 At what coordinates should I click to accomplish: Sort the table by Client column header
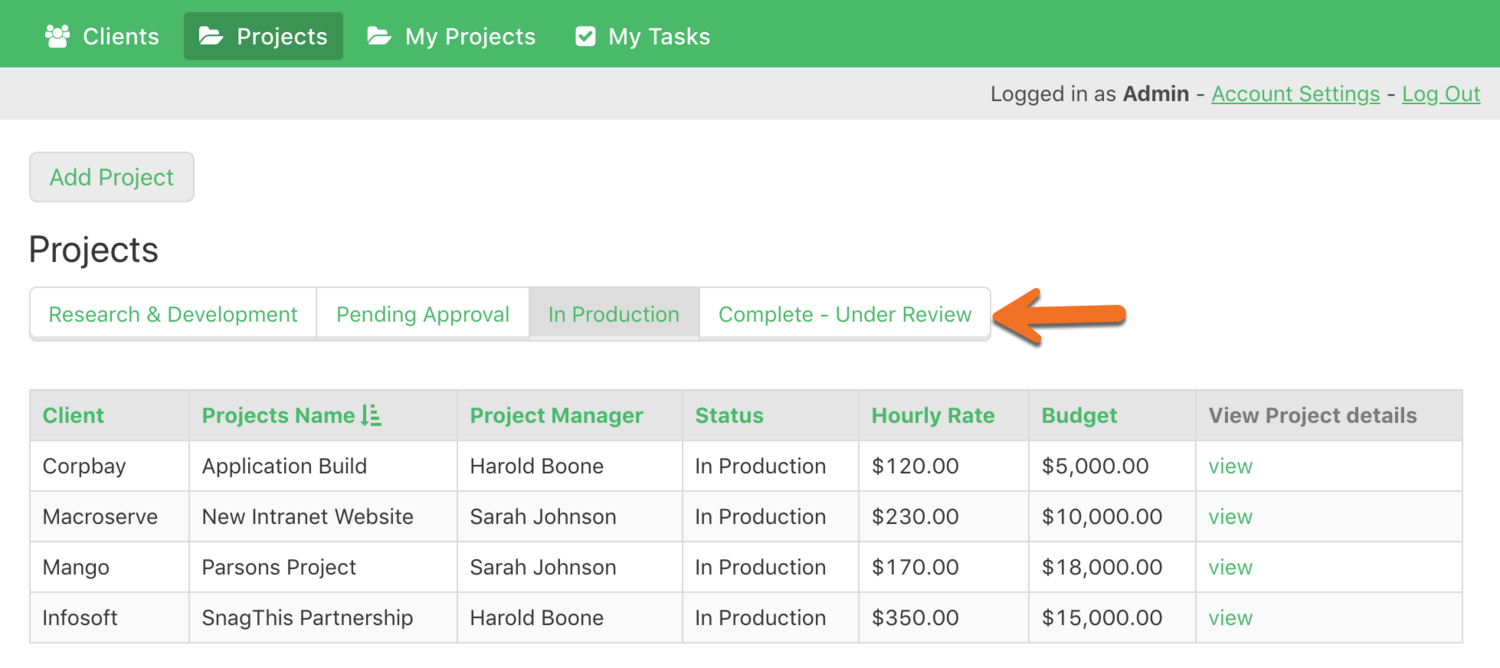[x=73, y=416]
